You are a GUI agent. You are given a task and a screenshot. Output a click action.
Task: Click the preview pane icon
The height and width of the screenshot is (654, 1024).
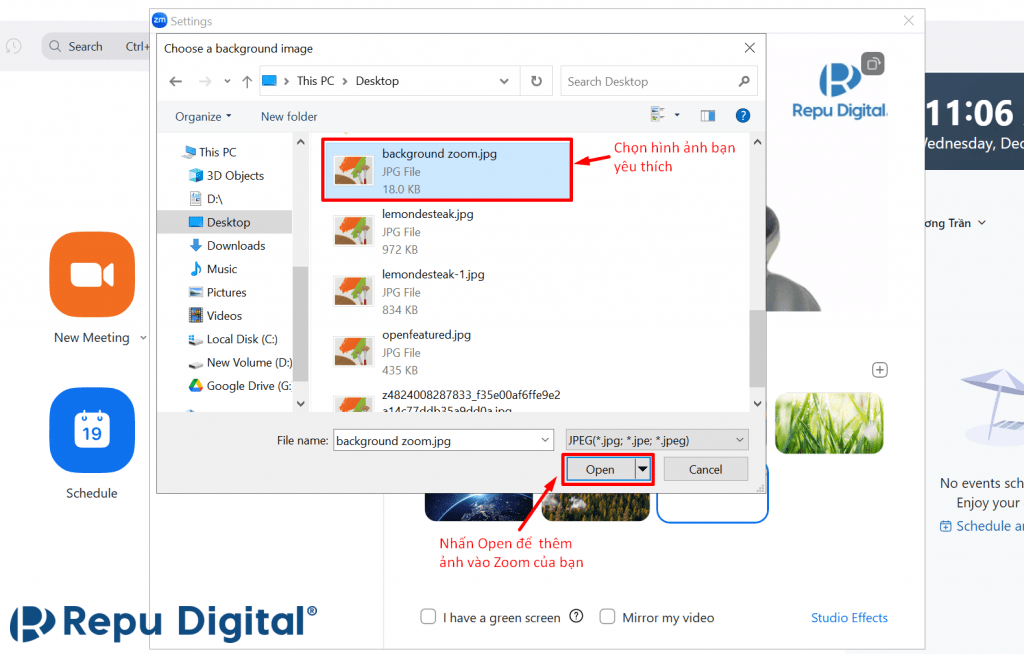click(x=708, y=115)
